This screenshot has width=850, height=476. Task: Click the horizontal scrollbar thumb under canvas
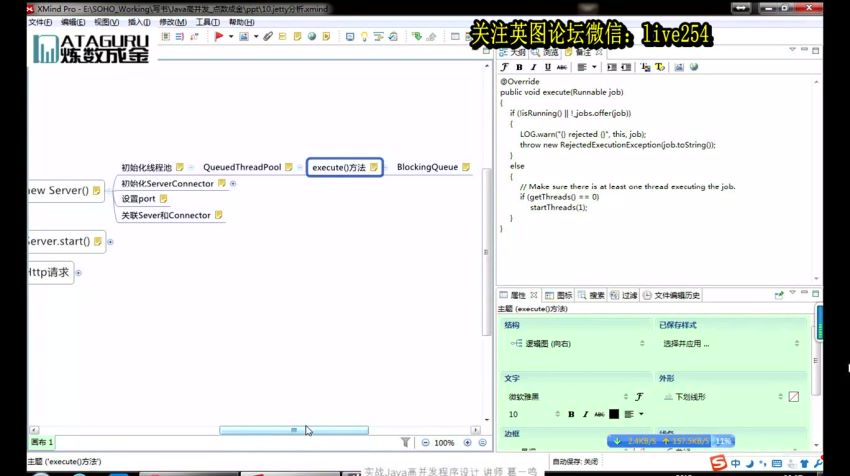click(294, 430)
